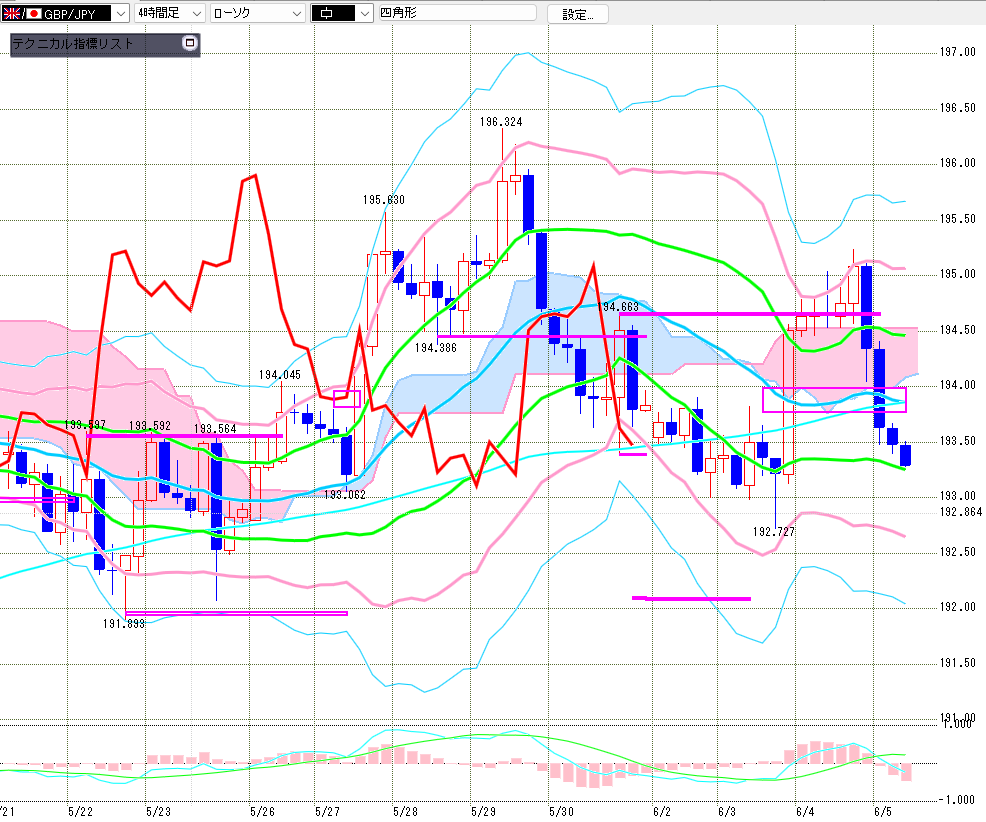Click the 196.324 high price label
This screenshot has height=822, width=986.
pos(501,122)
